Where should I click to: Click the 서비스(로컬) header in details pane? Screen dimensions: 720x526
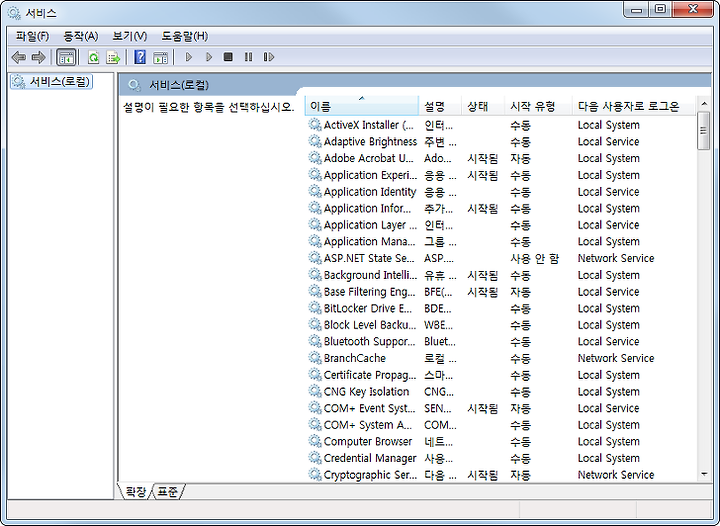179,85
